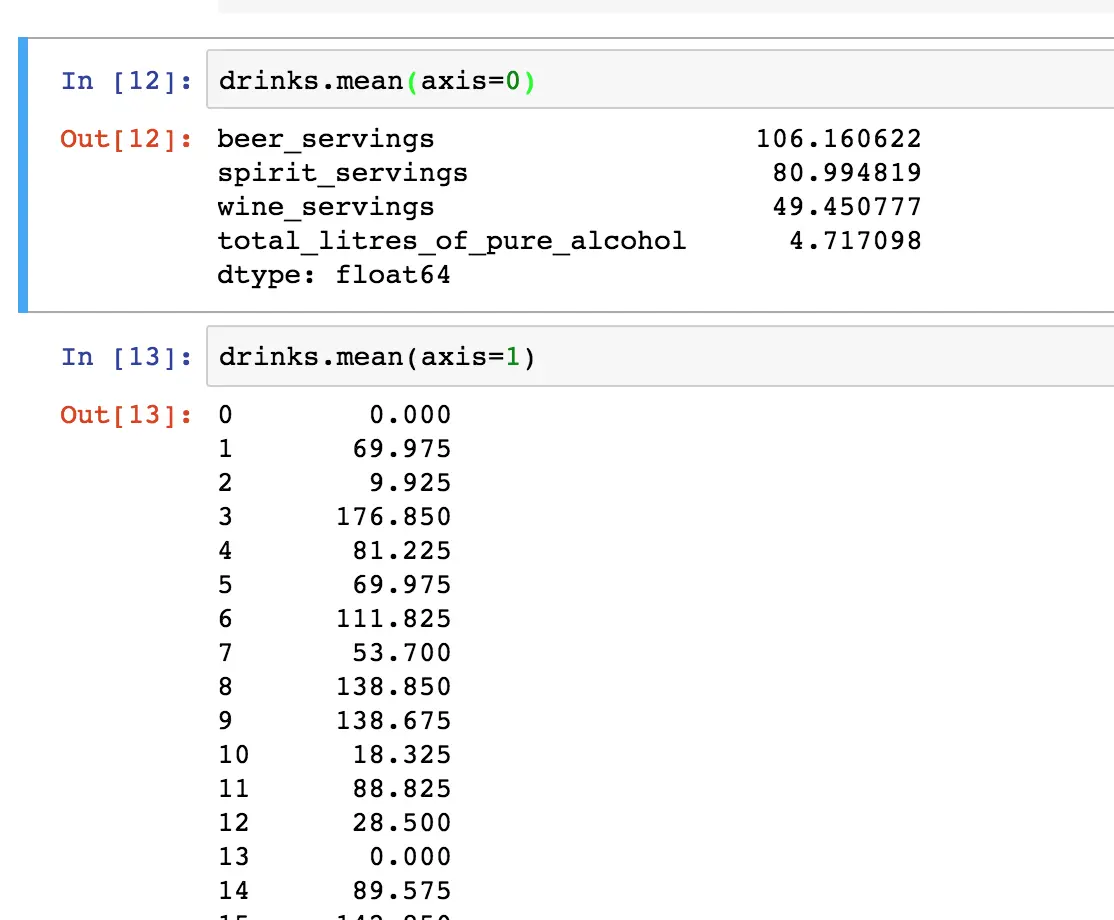The image size is (1114, 920).
Task: Click the value 49.450777
Action: tap(848, 207)
